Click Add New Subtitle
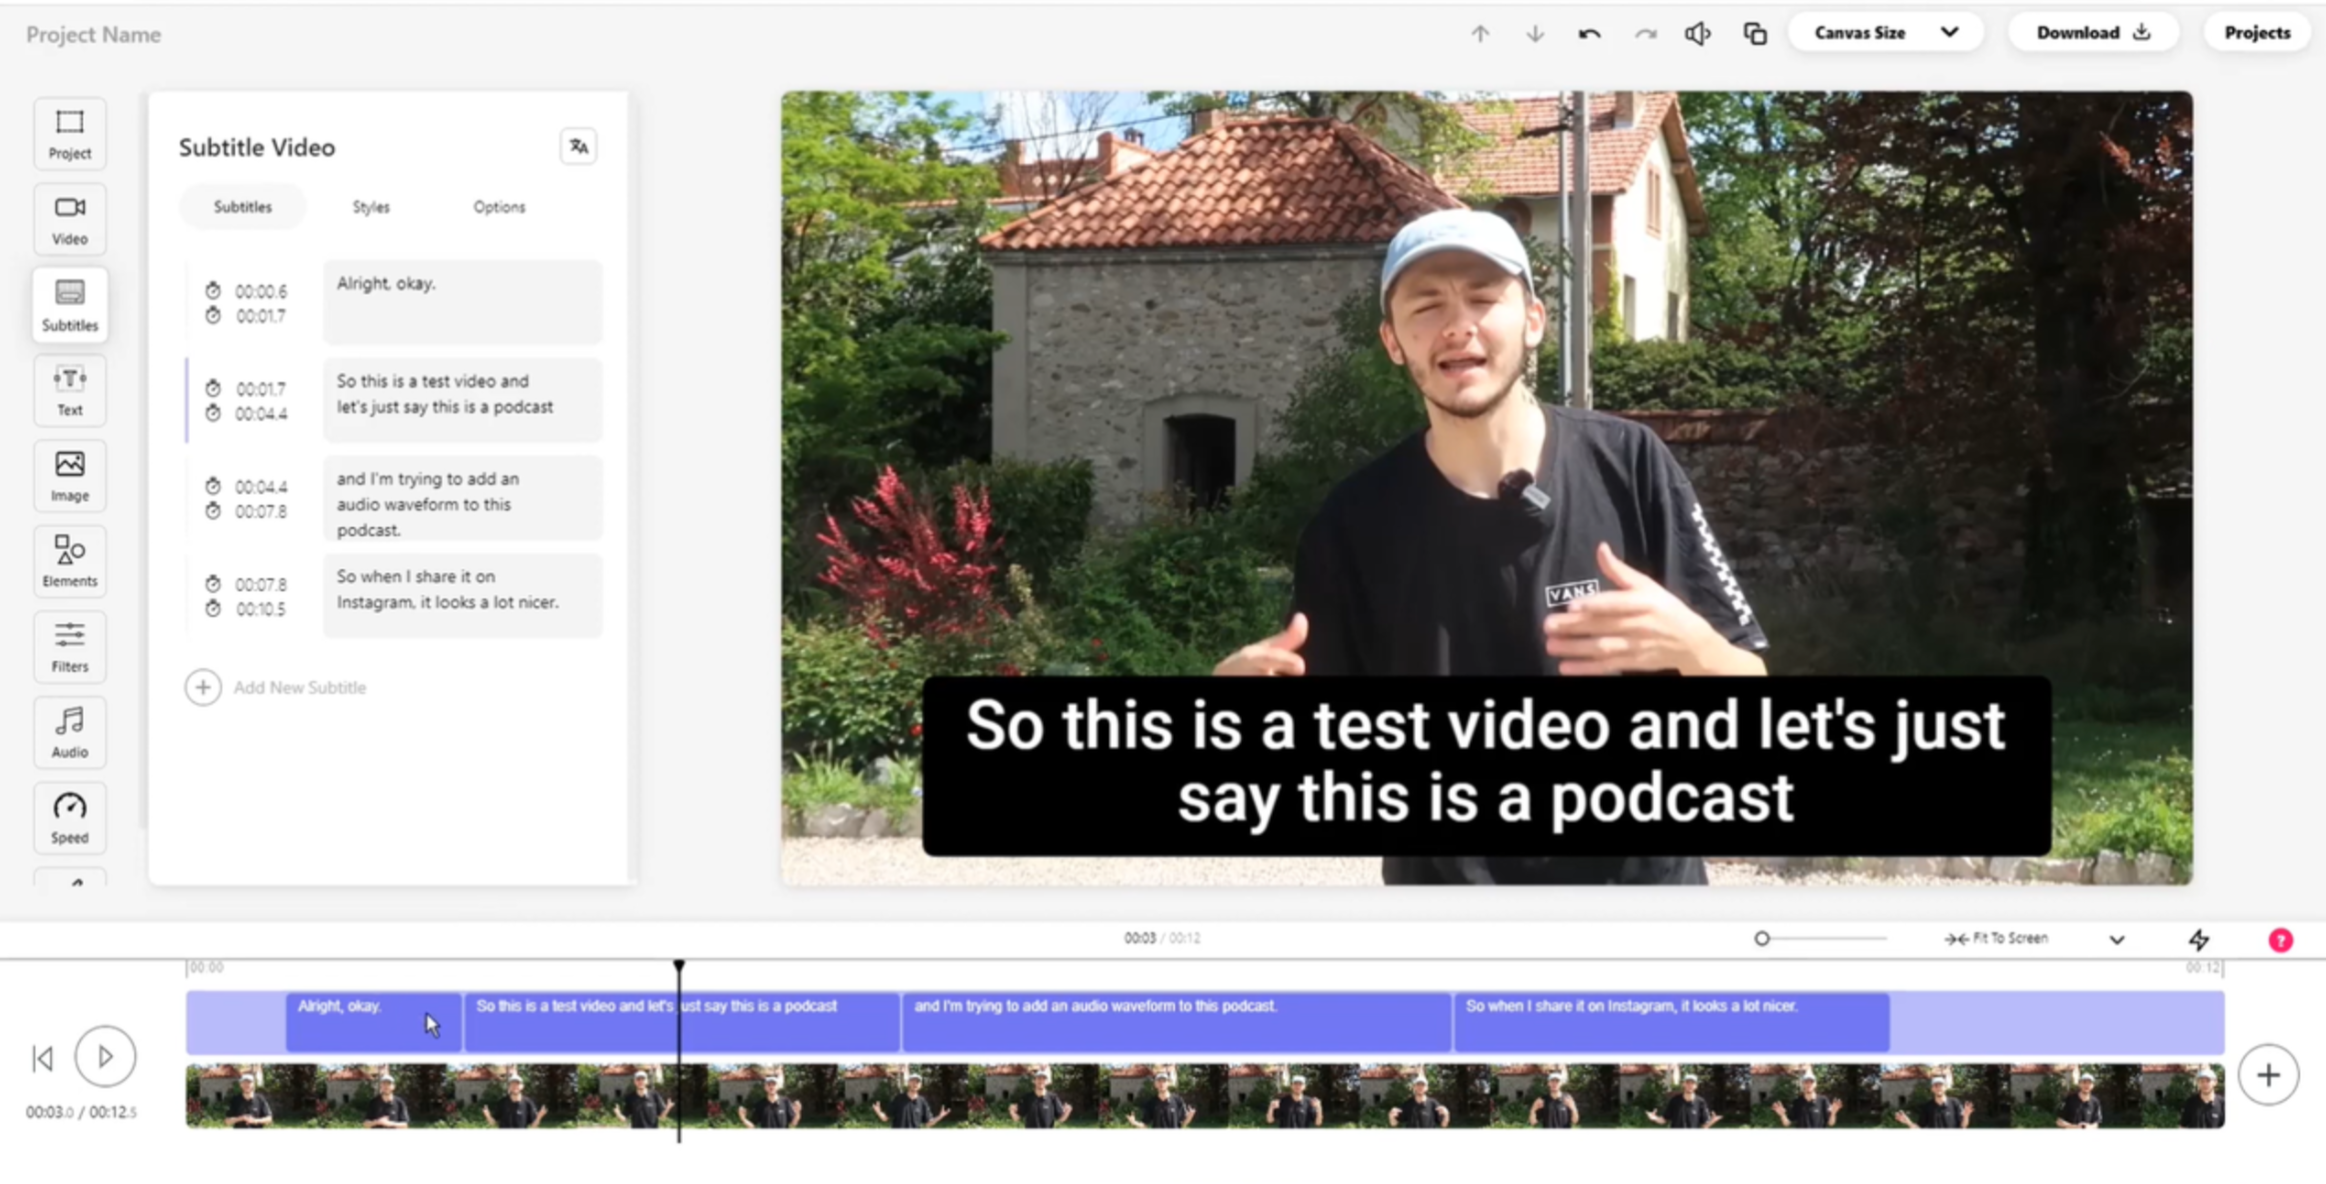Viewport: 2326px width, 1184px height. pos(275,687)
